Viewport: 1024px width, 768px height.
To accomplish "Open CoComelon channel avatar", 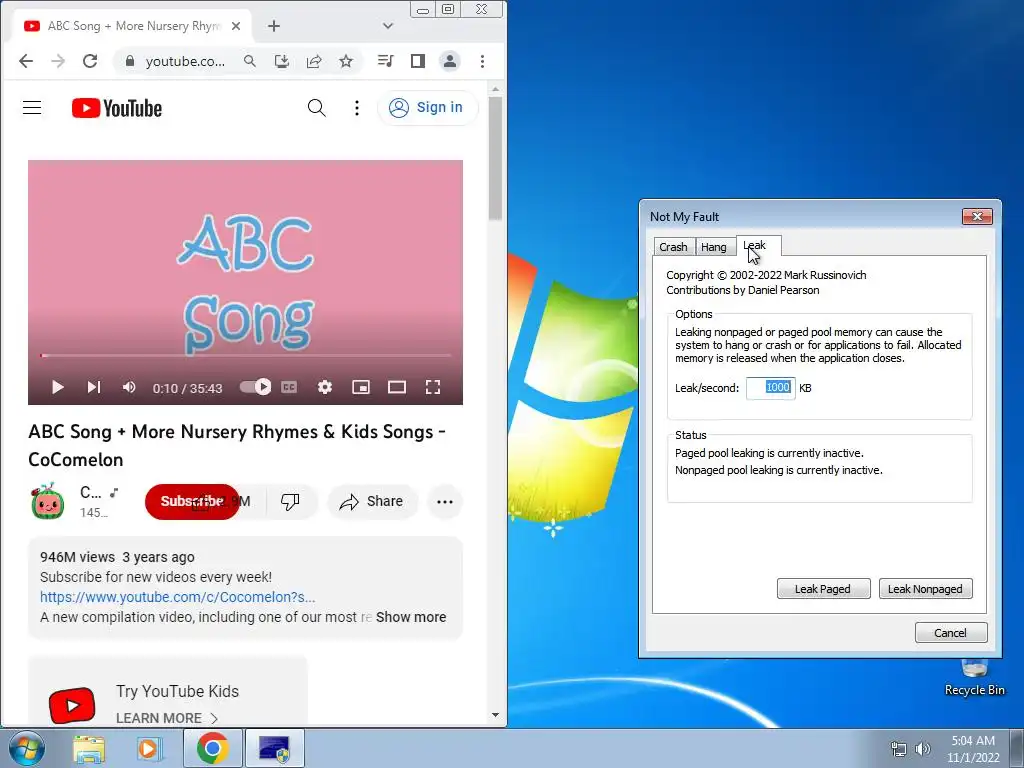I will [x=48, y=502].
